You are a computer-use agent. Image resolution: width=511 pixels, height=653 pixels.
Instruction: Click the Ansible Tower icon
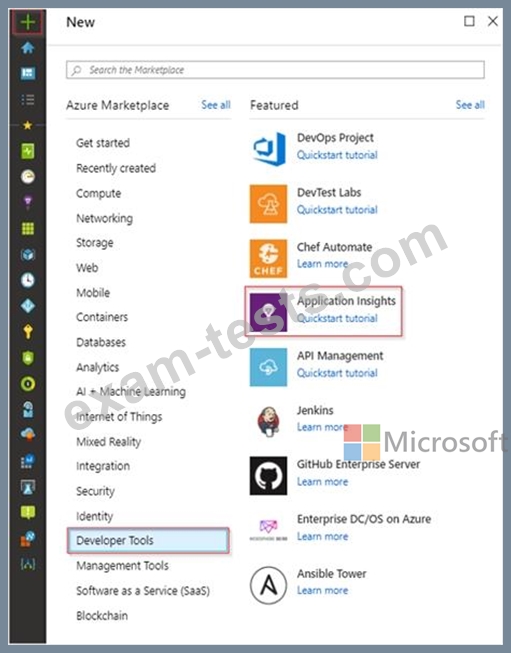pos(269,585)
